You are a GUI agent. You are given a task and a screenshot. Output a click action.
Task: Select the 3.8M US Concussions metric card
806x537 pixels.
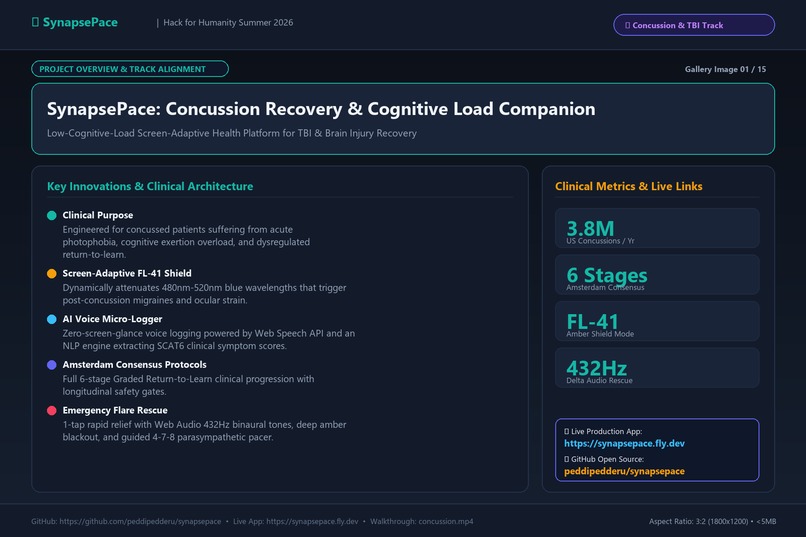point(657,228)
